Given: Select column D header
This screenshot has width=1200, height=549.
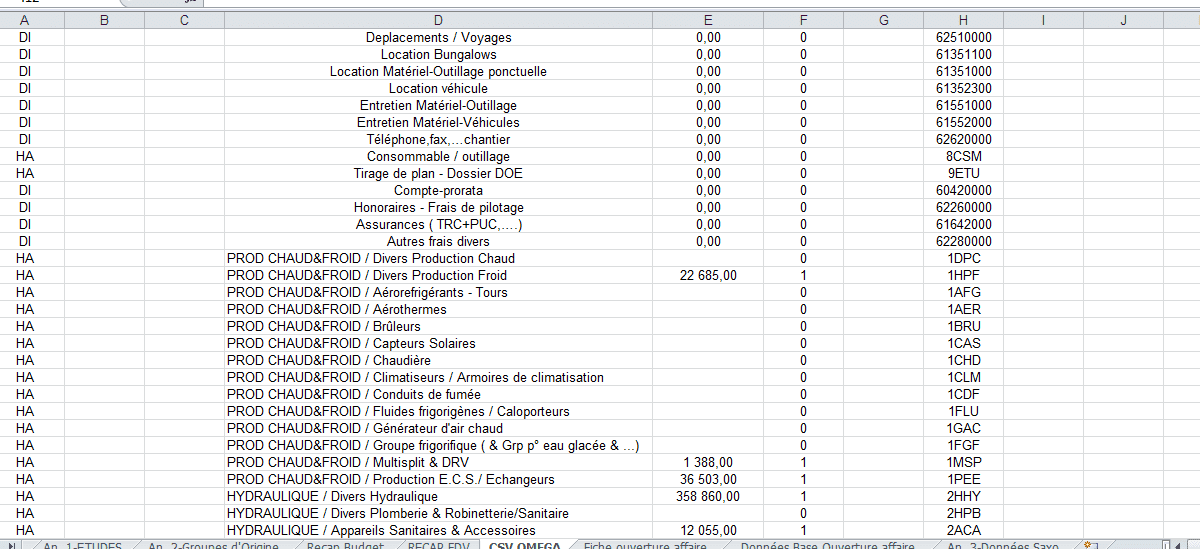Looking at the screenshot, I should 438,20.
